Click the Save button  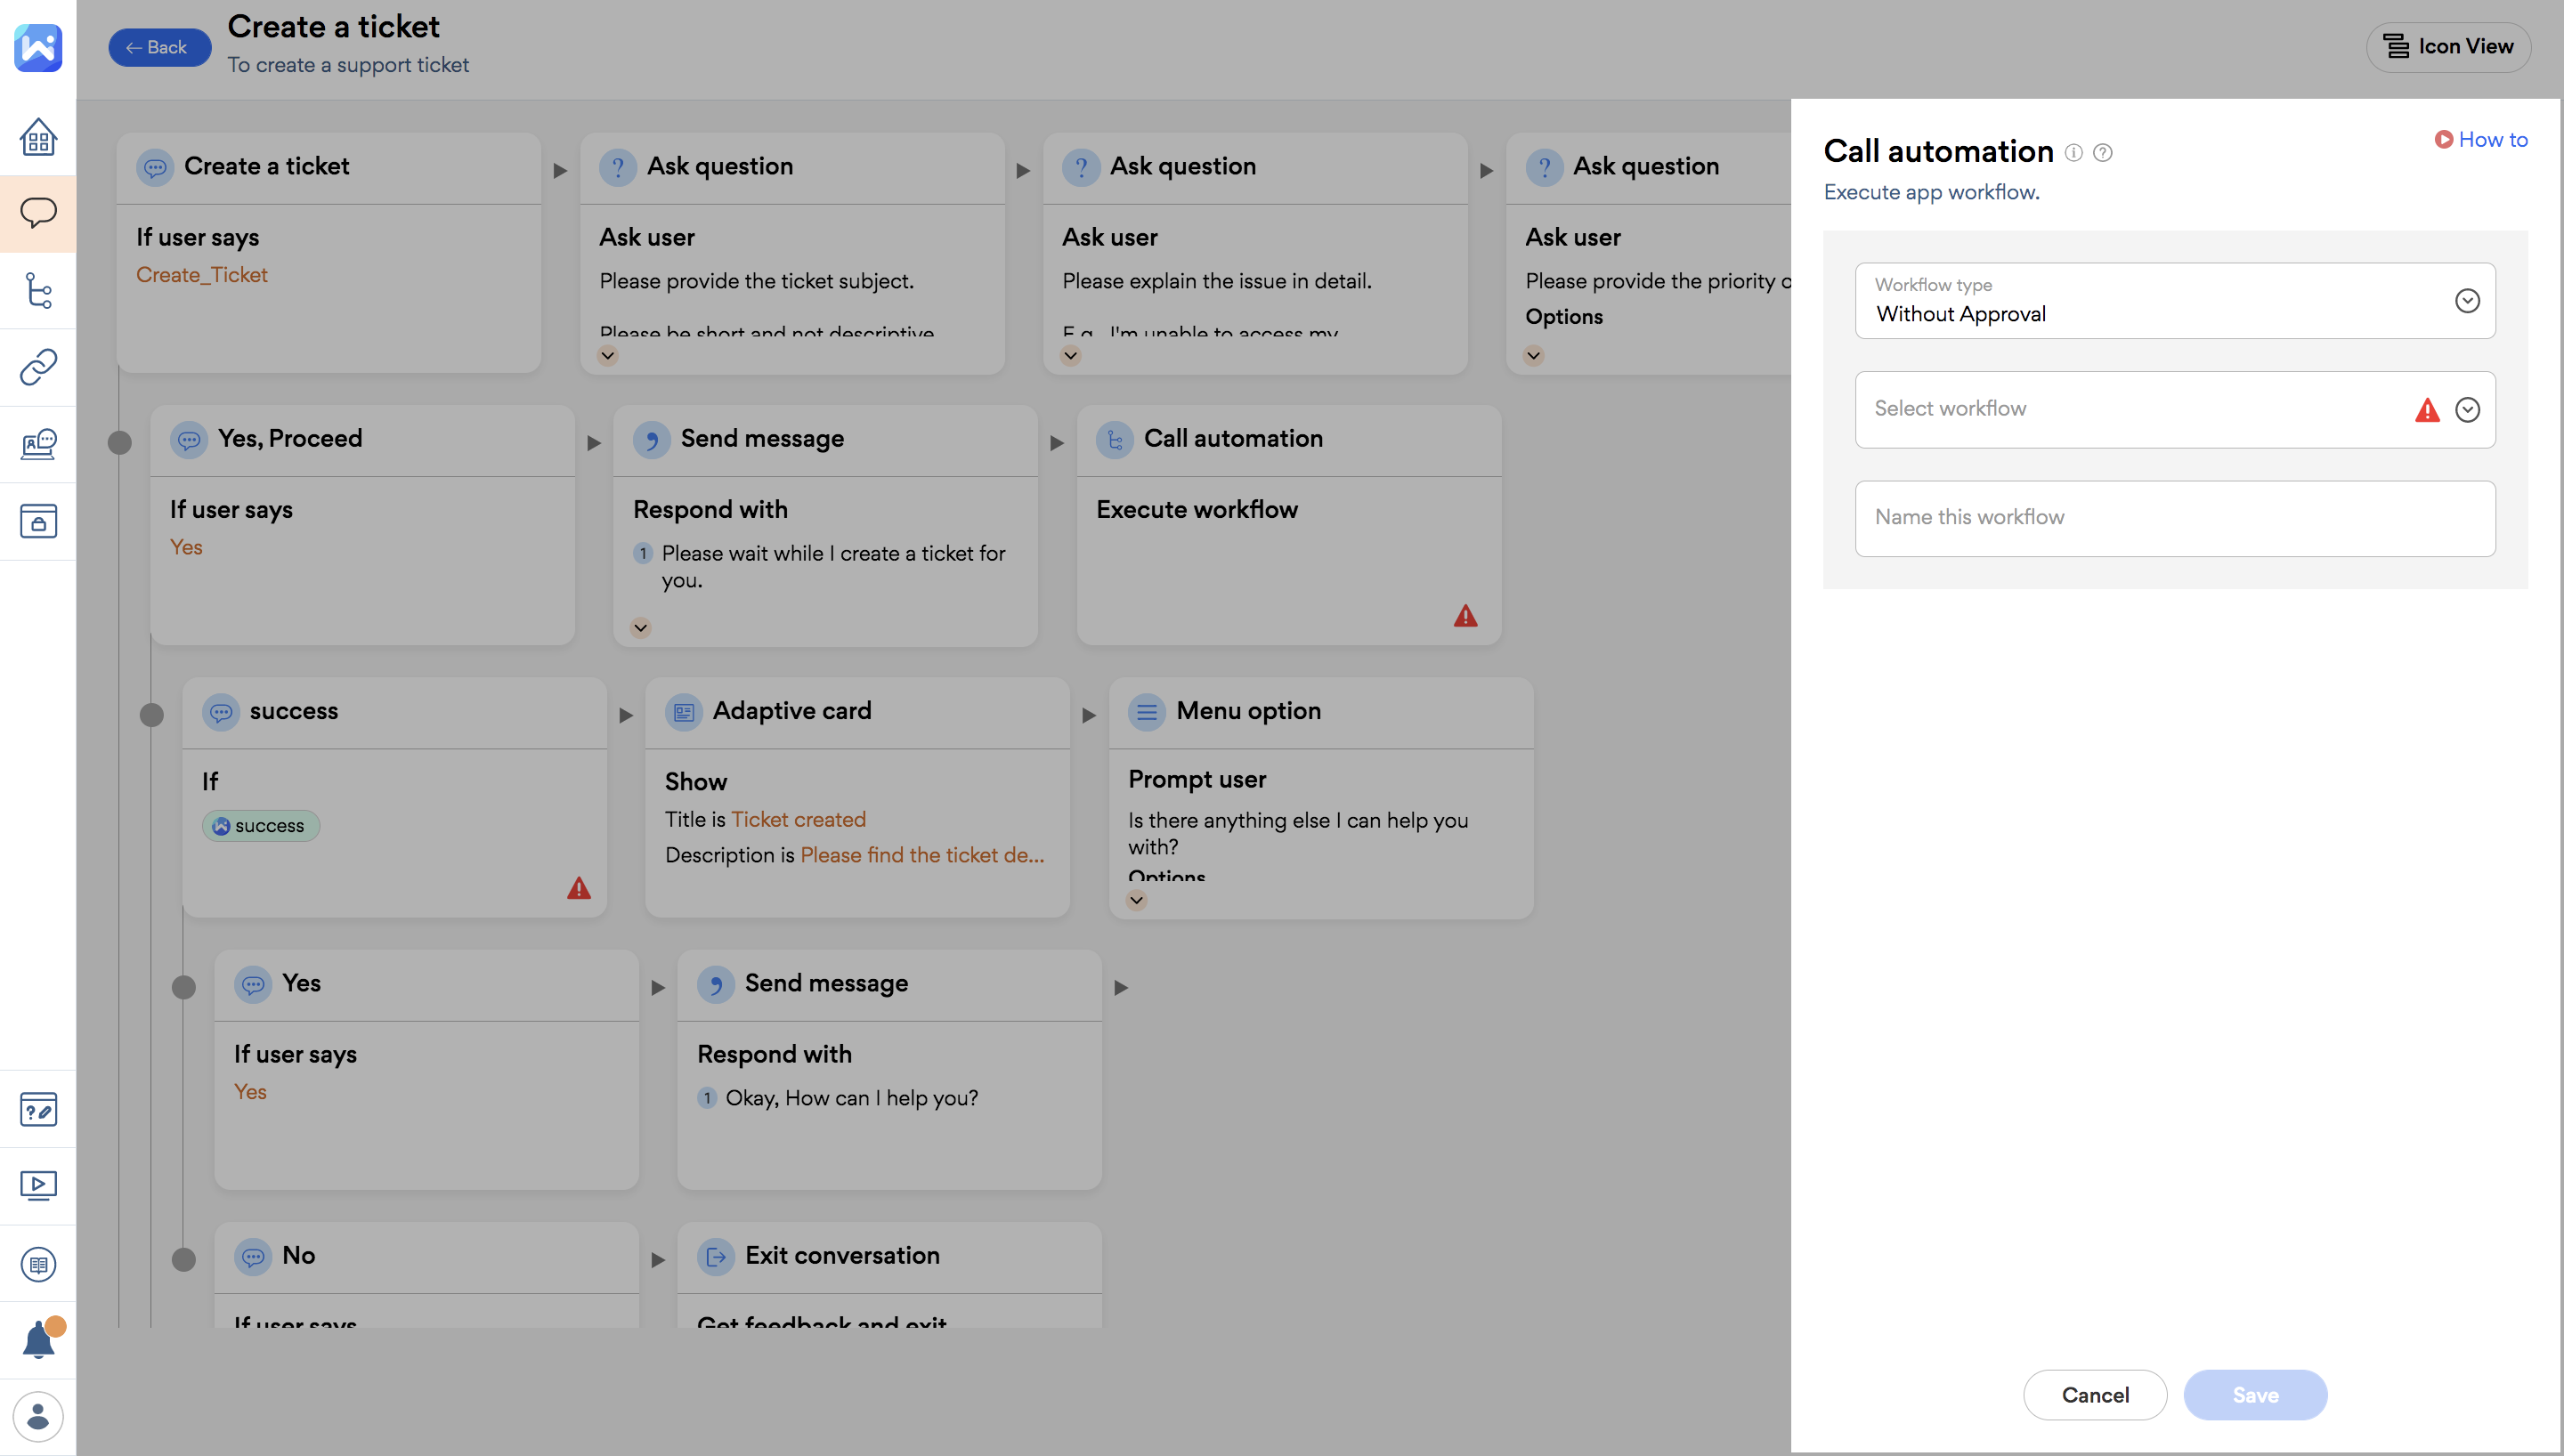coord(2255,1395)
